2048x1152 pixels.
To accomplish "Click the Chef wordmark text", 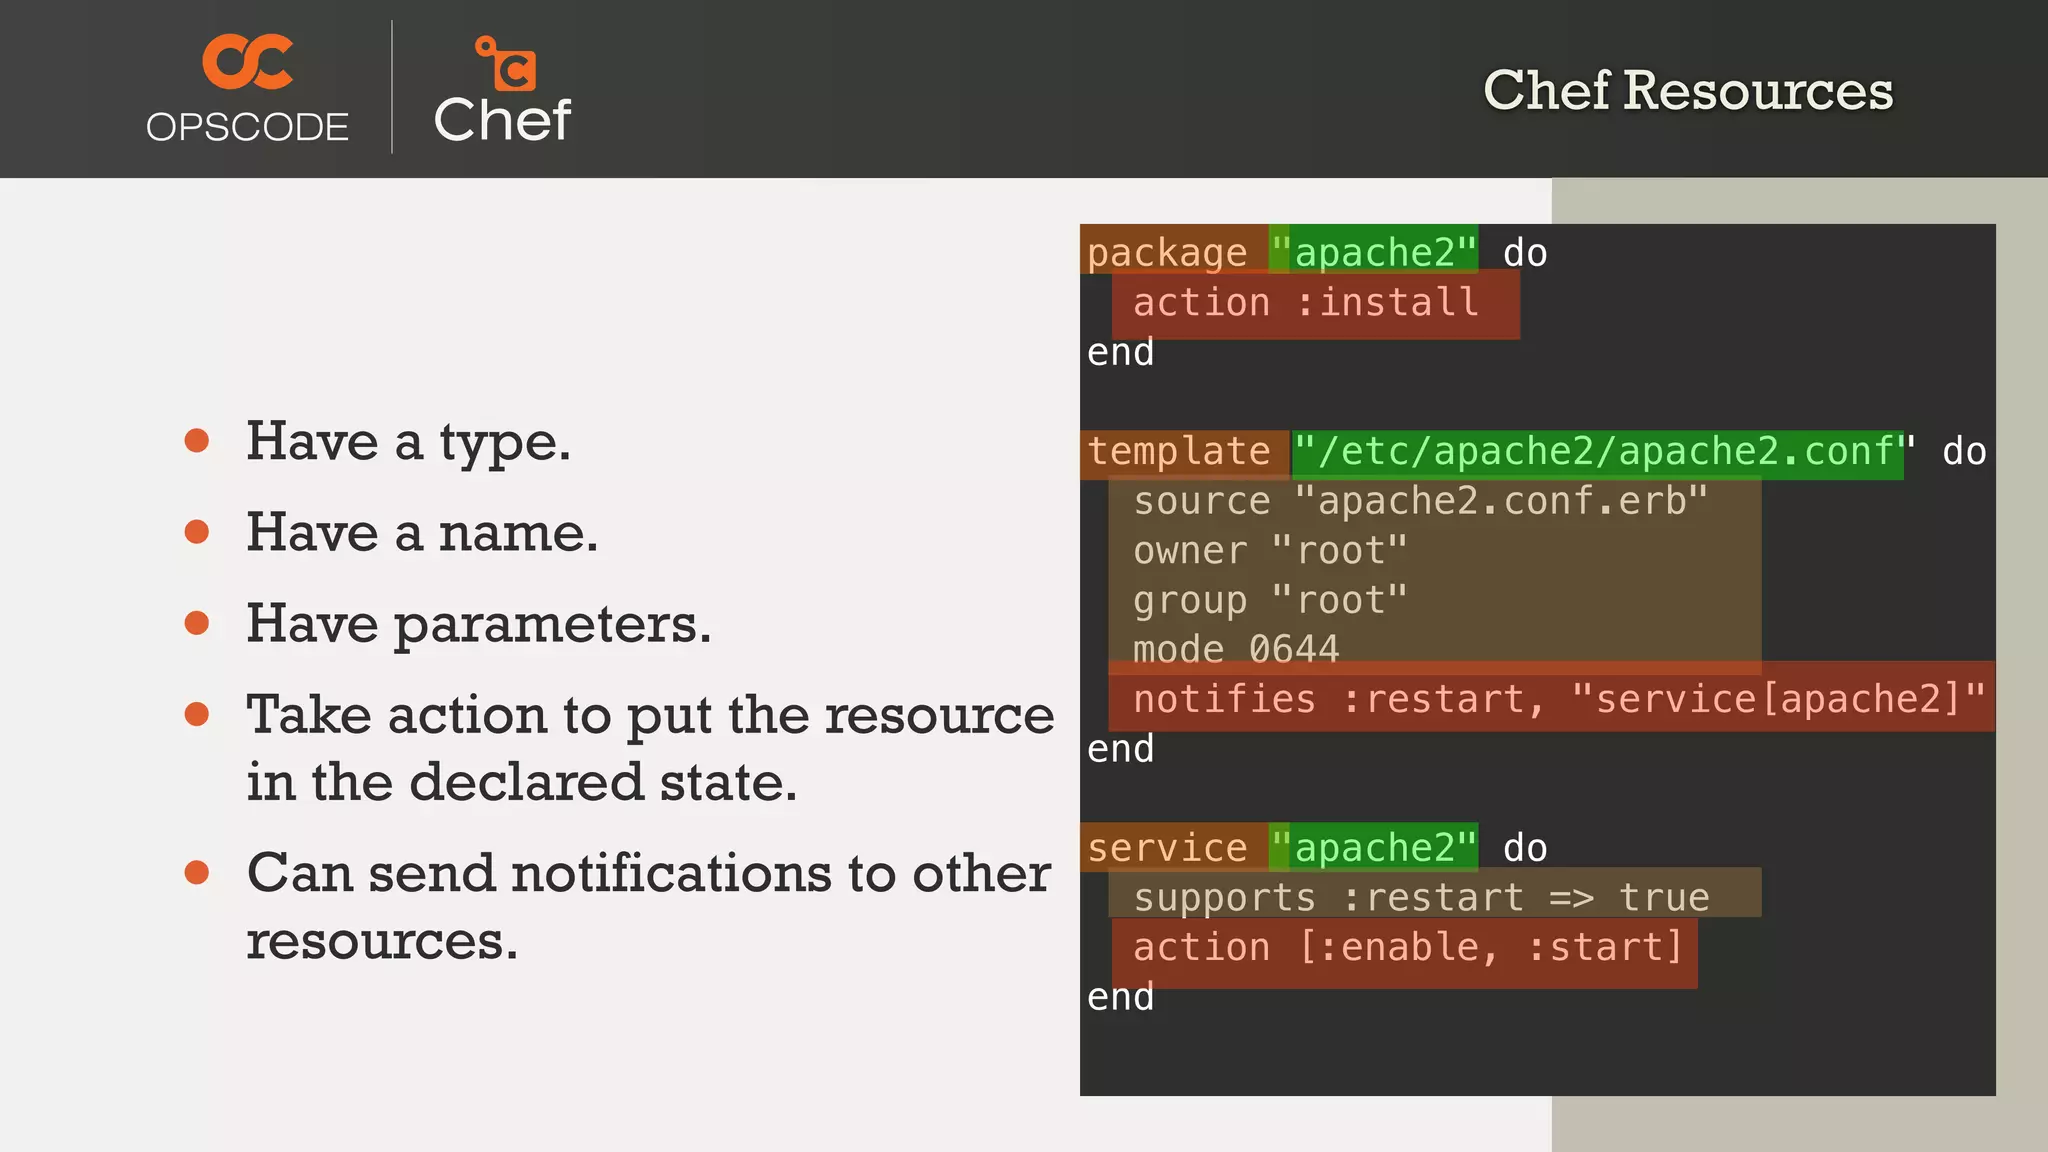I will pos(502,120).
